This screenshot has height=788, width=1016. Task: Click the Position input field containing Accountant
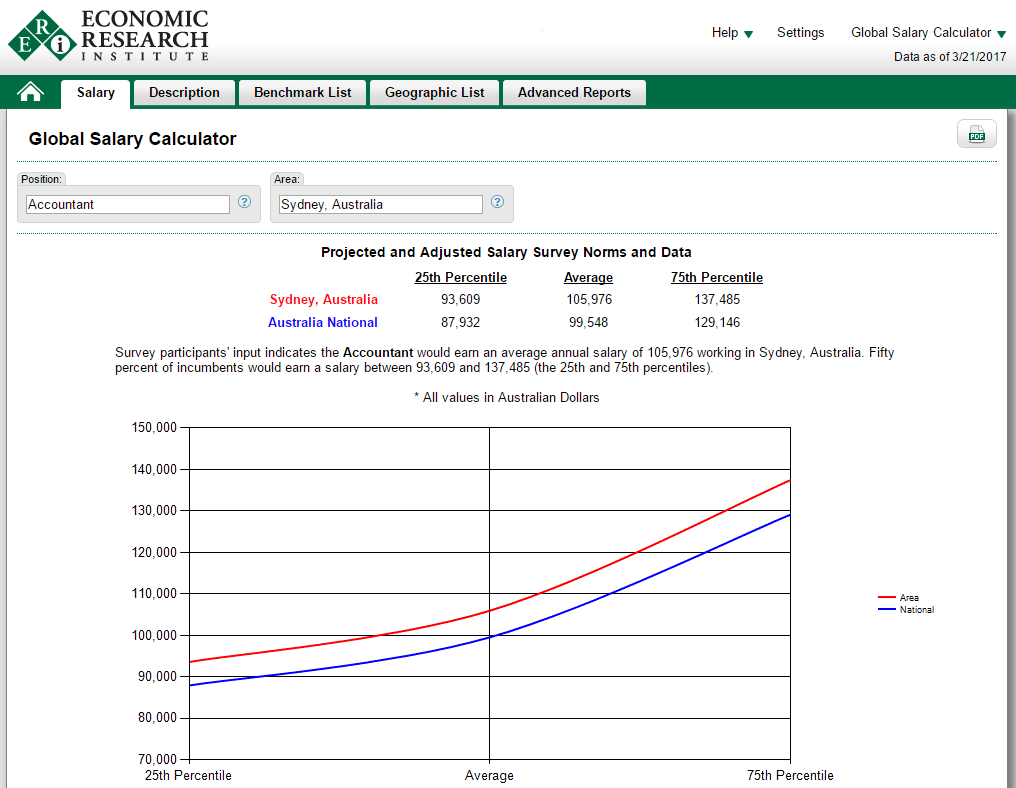pos(128,205)
